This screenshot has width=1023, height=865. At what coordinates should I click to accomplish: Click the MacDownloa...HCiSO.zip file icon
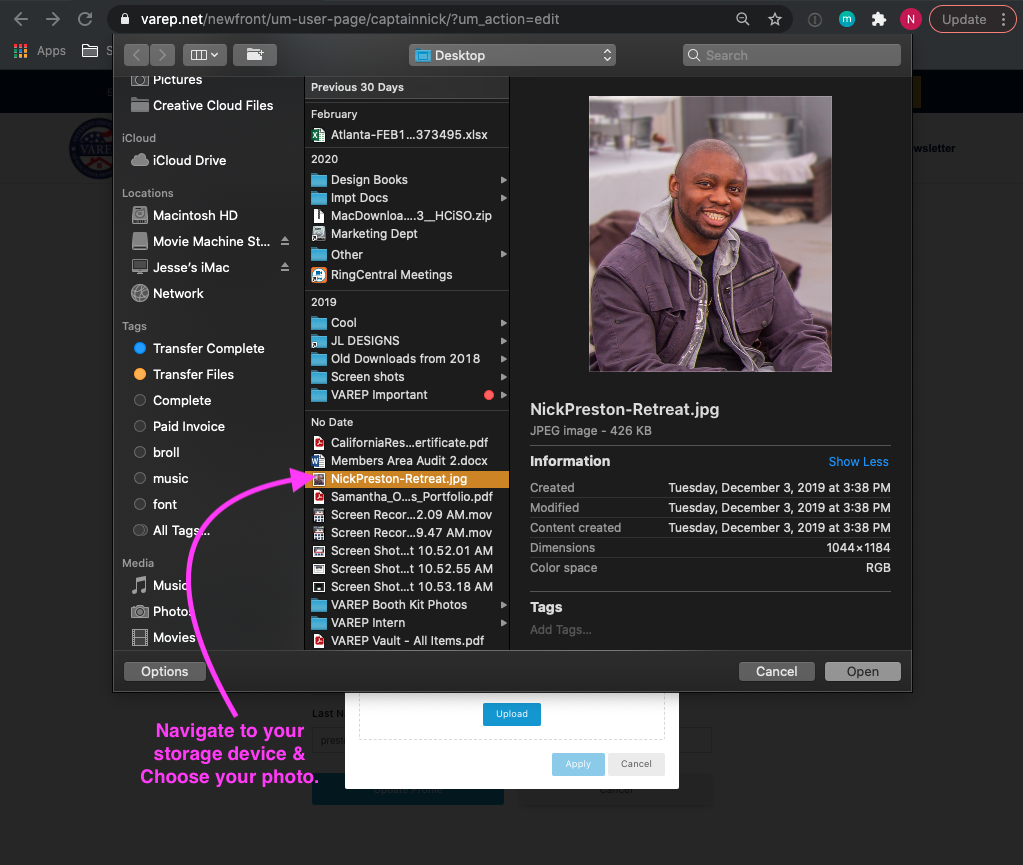(x=318, y=216)
